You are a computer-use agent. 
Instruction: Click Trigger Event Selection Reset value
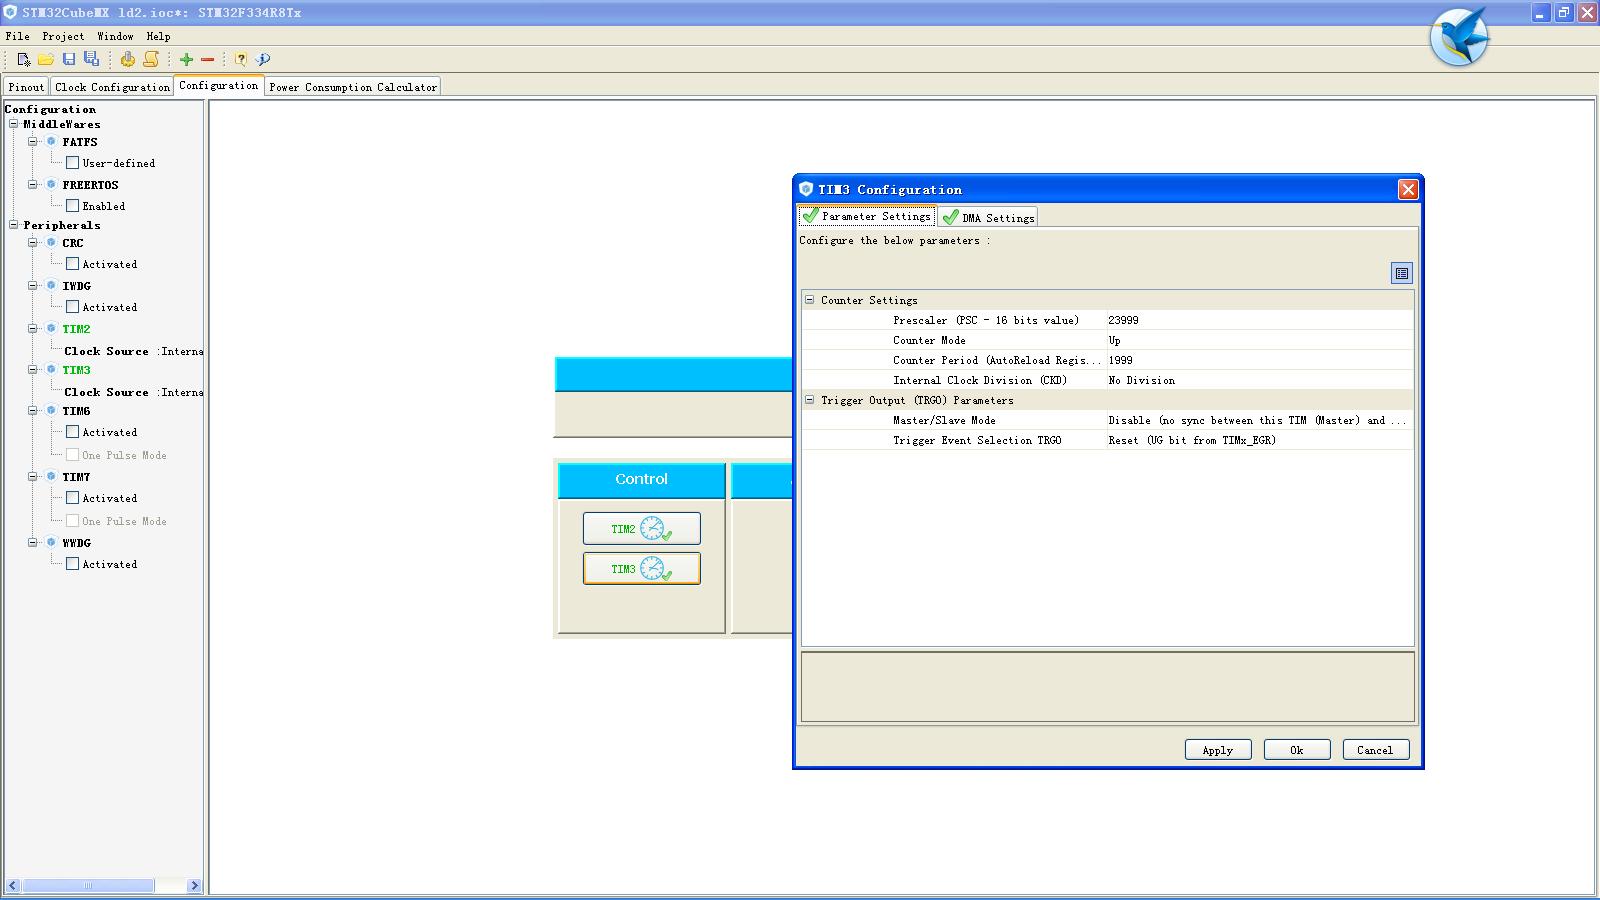point(1259,440)
